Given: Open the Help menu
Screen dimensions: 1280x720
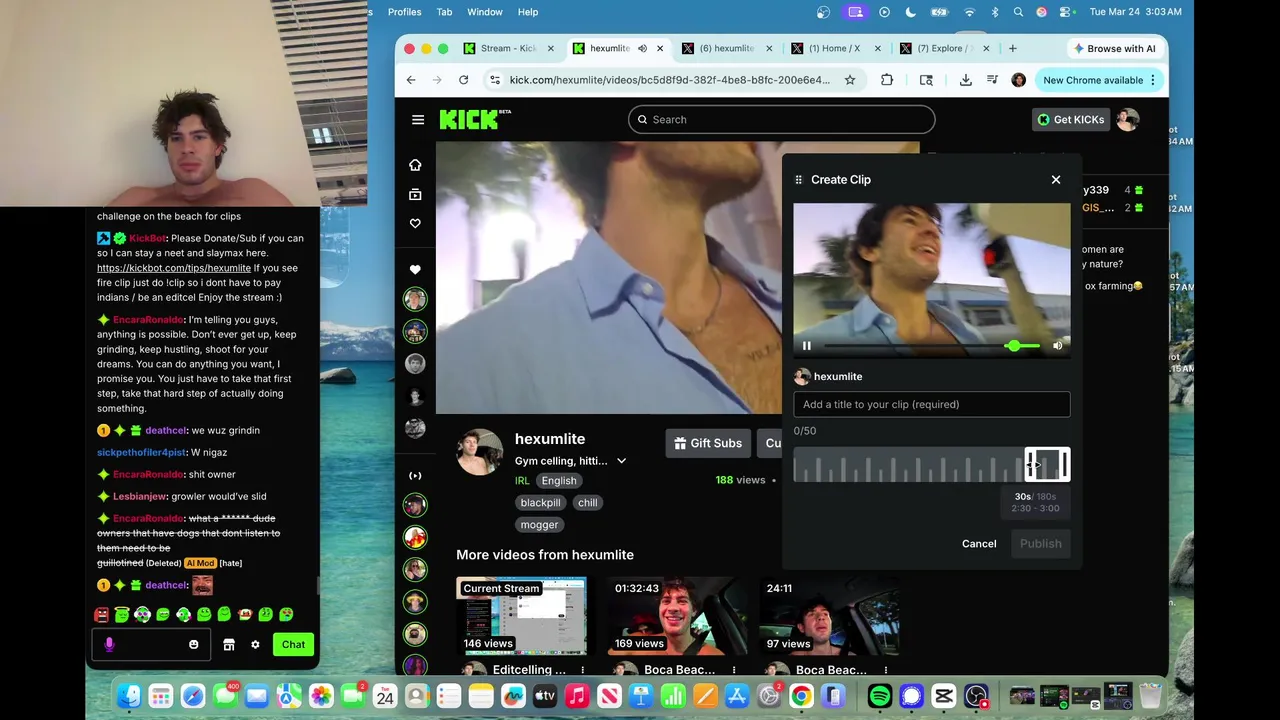Looking at the screenshot, I should [528, 12].
